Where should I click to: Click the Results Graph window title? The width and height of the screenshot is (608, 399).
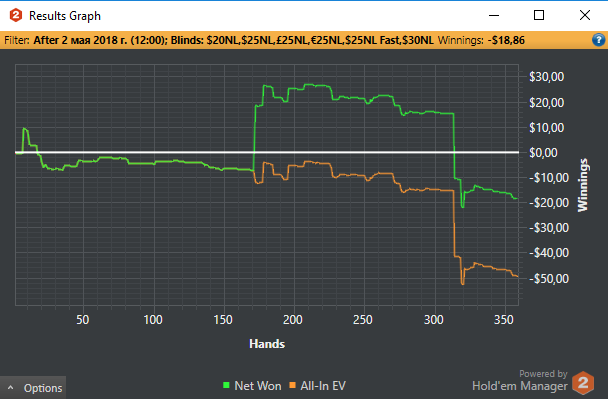[x=65, y=16]
